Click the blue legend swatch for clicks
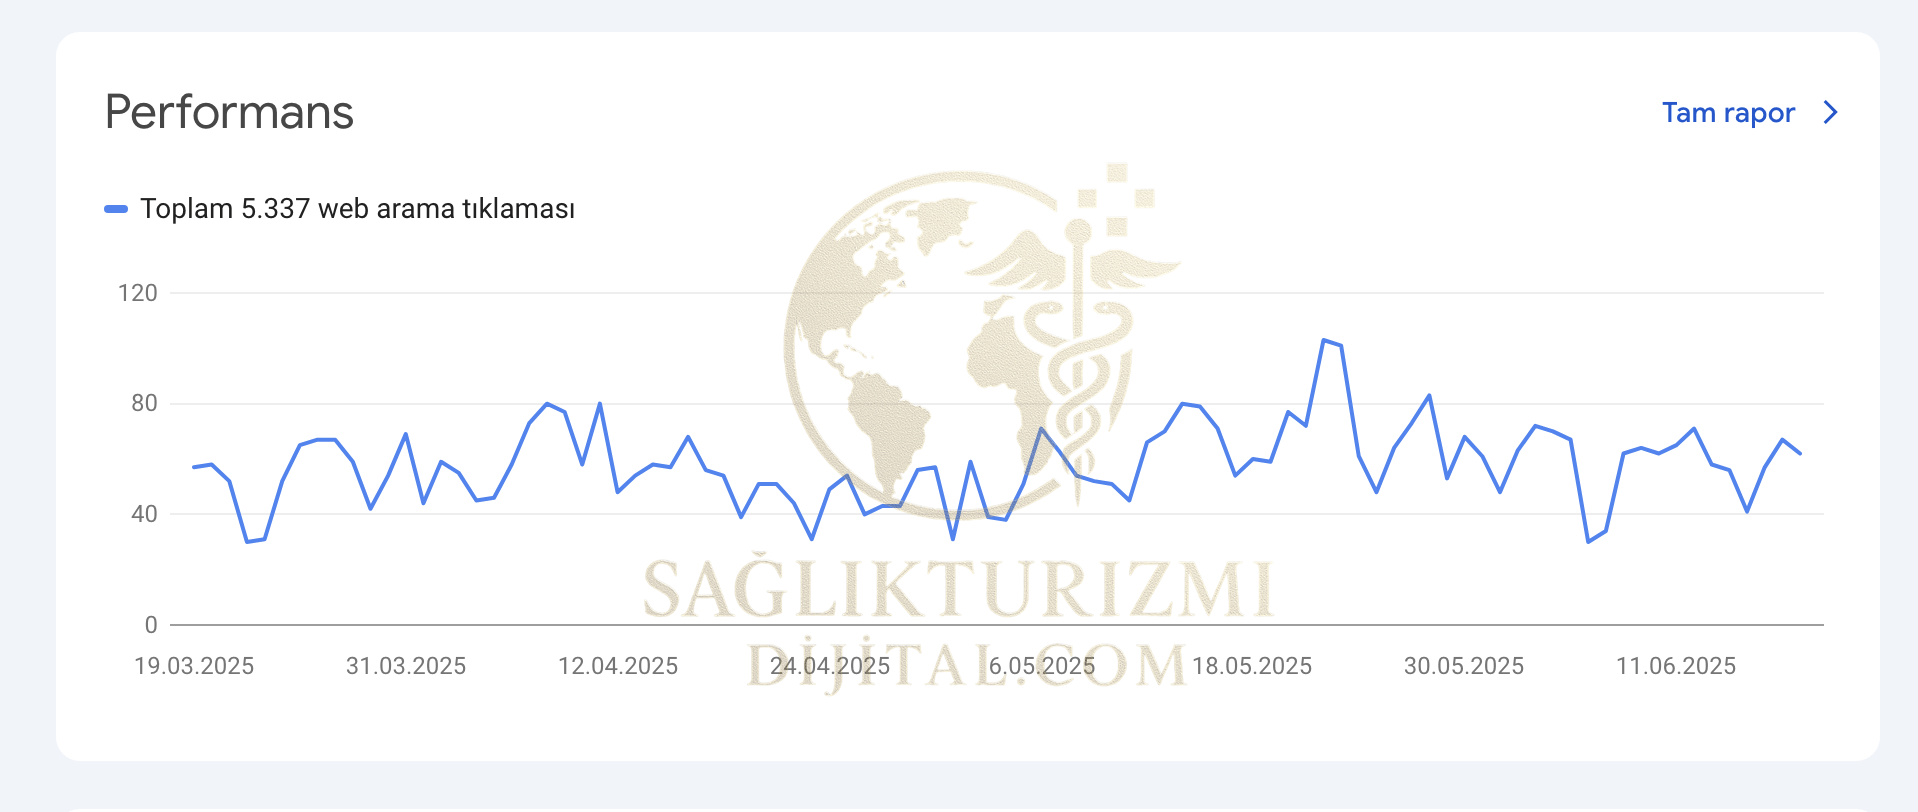Viewport: 1918px width, 812px height. pyautogui.click(x=116, y=209)
